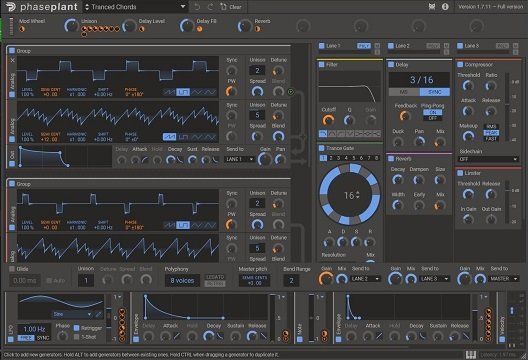
Task: Mute Lane 1 with its M button
Action: coord(377,46)
